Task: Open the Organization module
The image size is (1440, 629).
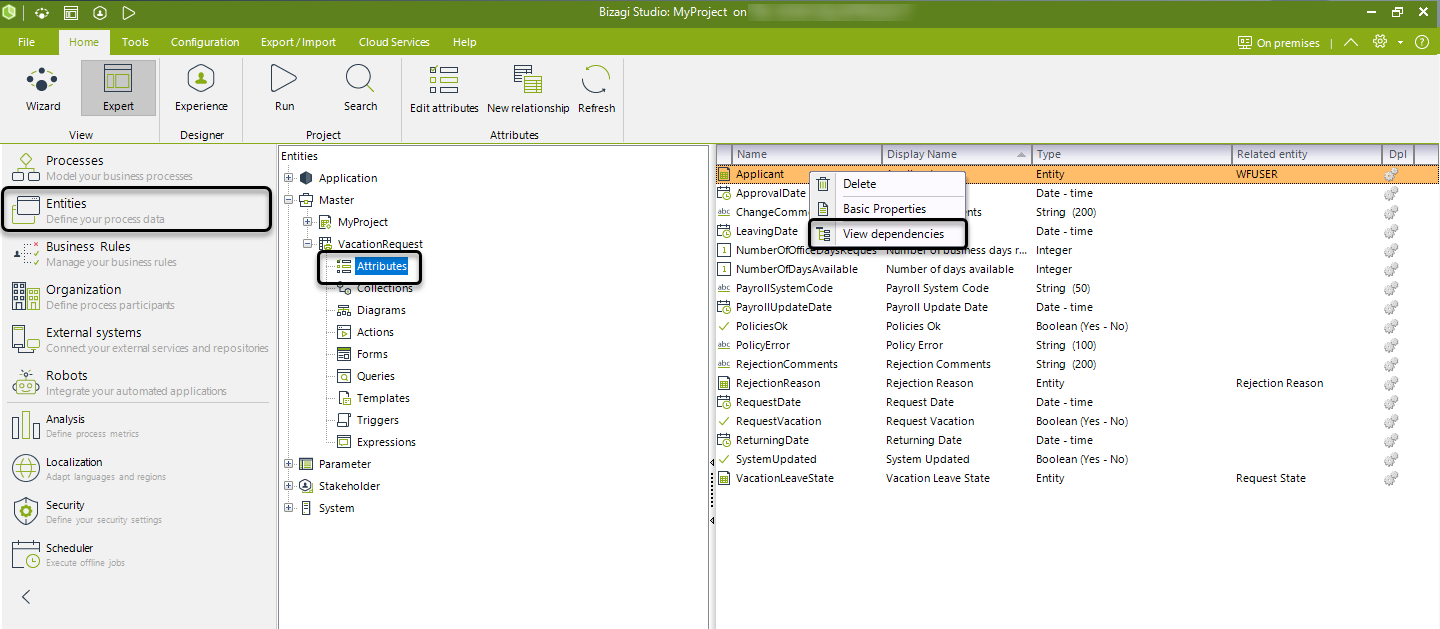Action: pyautogui.click(x=139, y=296)
